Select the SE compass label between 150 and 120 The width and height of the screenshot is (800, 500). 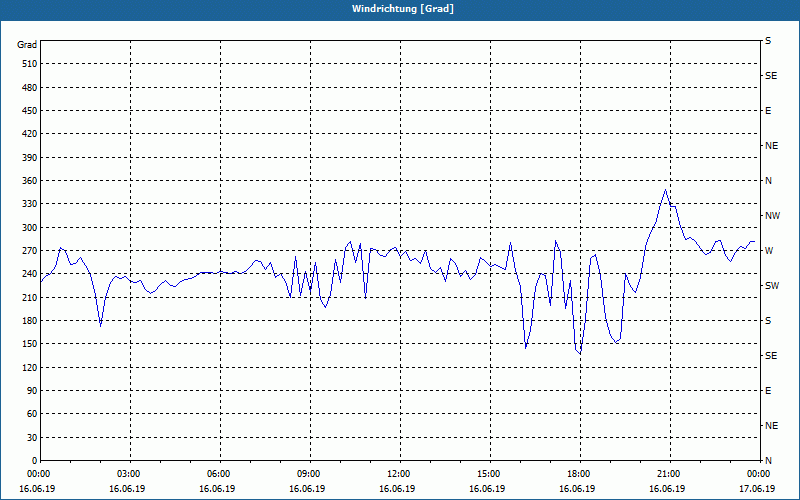point(771,356)
